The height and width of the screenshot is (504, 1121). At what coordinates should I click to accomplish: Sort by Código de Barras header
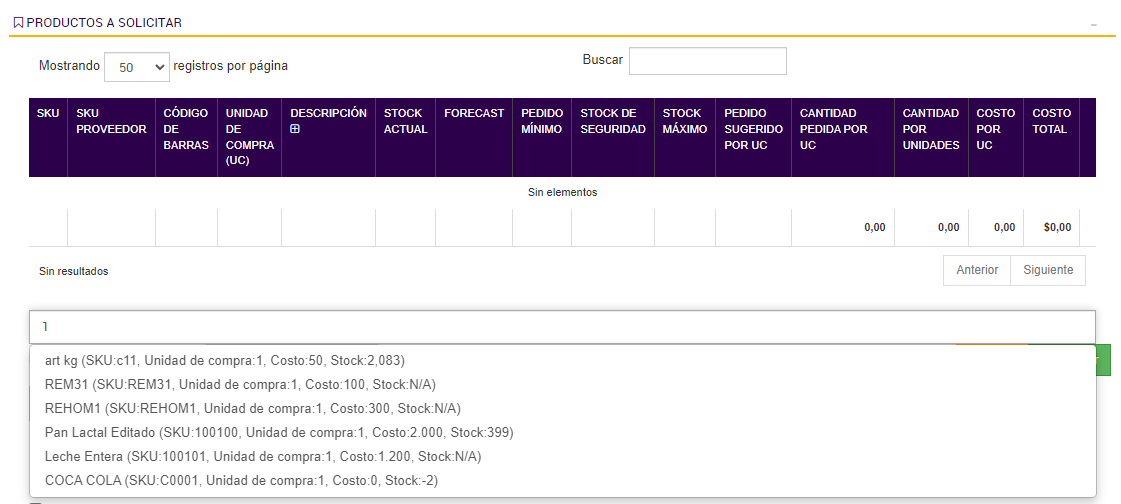pyautogui.click(x=185, y=129)
